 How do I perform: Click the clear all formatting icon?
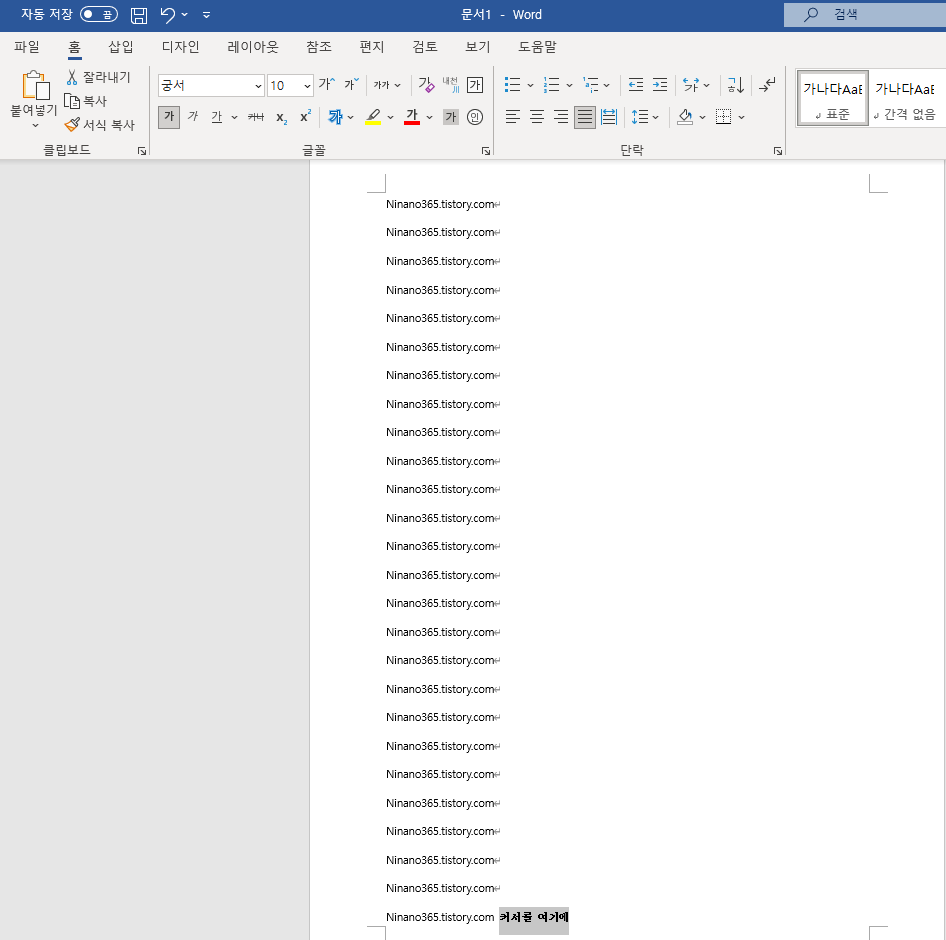427,84
